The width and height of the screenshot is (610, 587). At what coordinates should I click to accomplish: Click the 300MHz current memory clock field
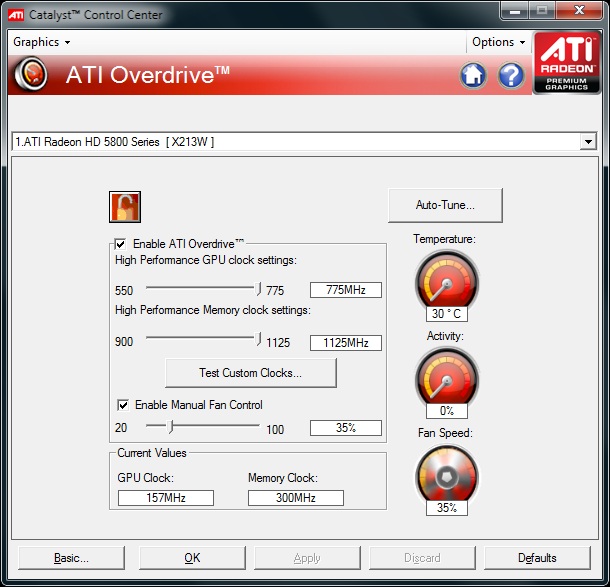pos(296,498)
